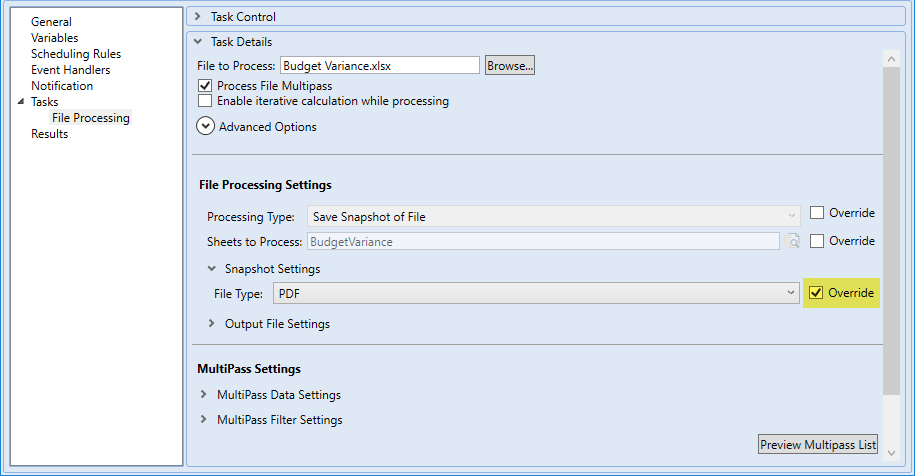Check the Processing Type Override checkbox
Screen dimensions: 915x476
click(x=816, y=213)
